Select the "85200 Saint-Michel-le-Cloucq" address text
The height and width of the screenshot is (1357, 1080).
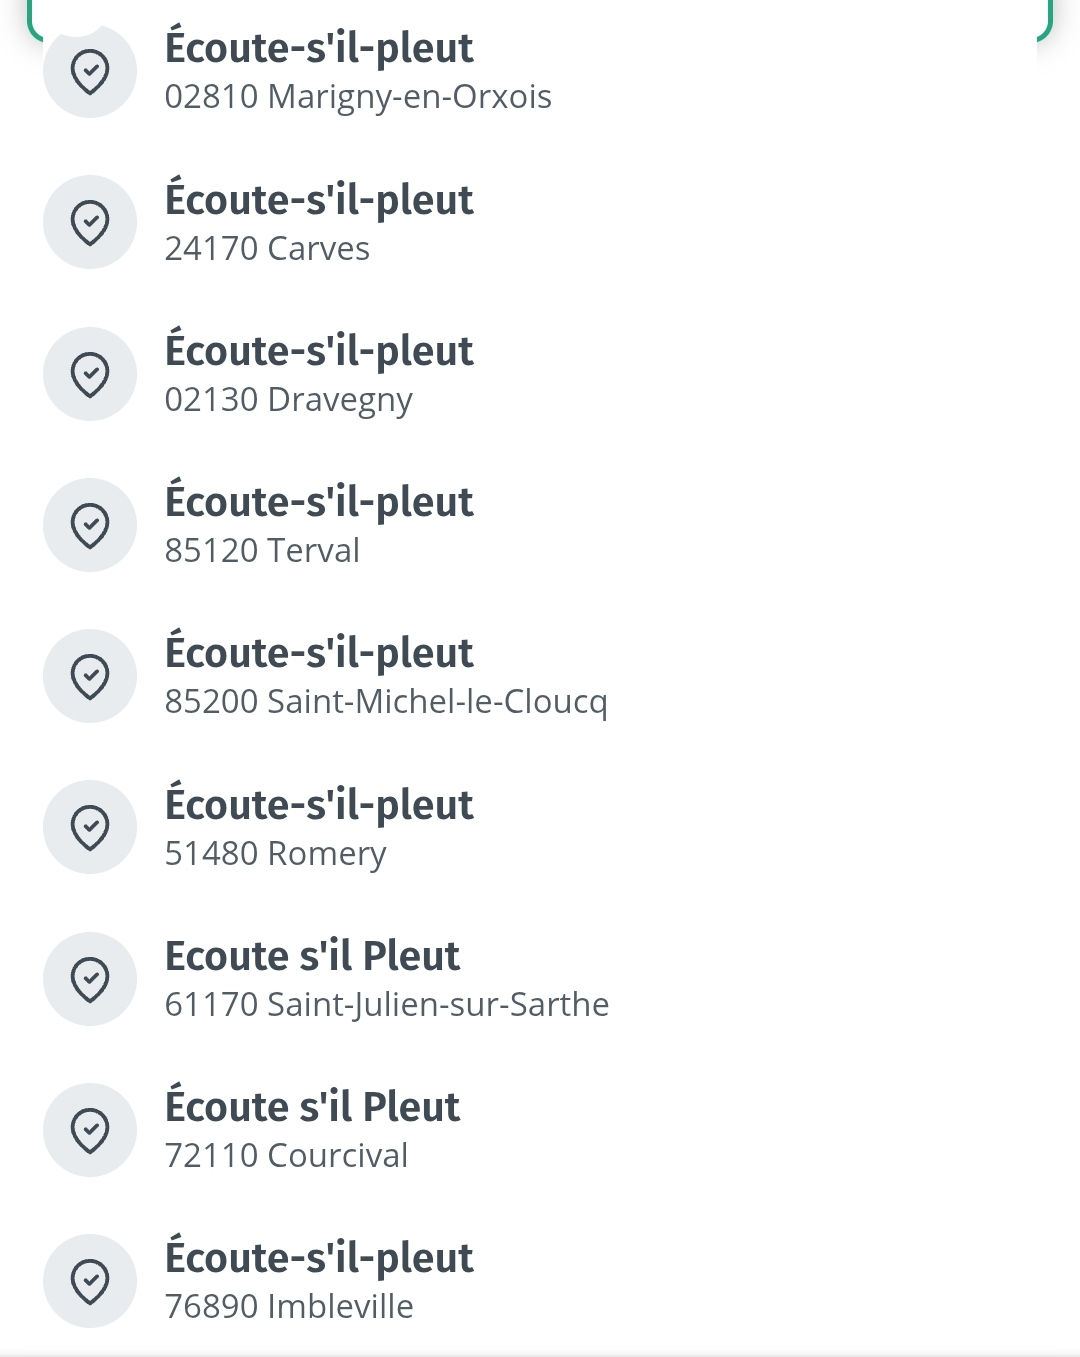point(386,702)
